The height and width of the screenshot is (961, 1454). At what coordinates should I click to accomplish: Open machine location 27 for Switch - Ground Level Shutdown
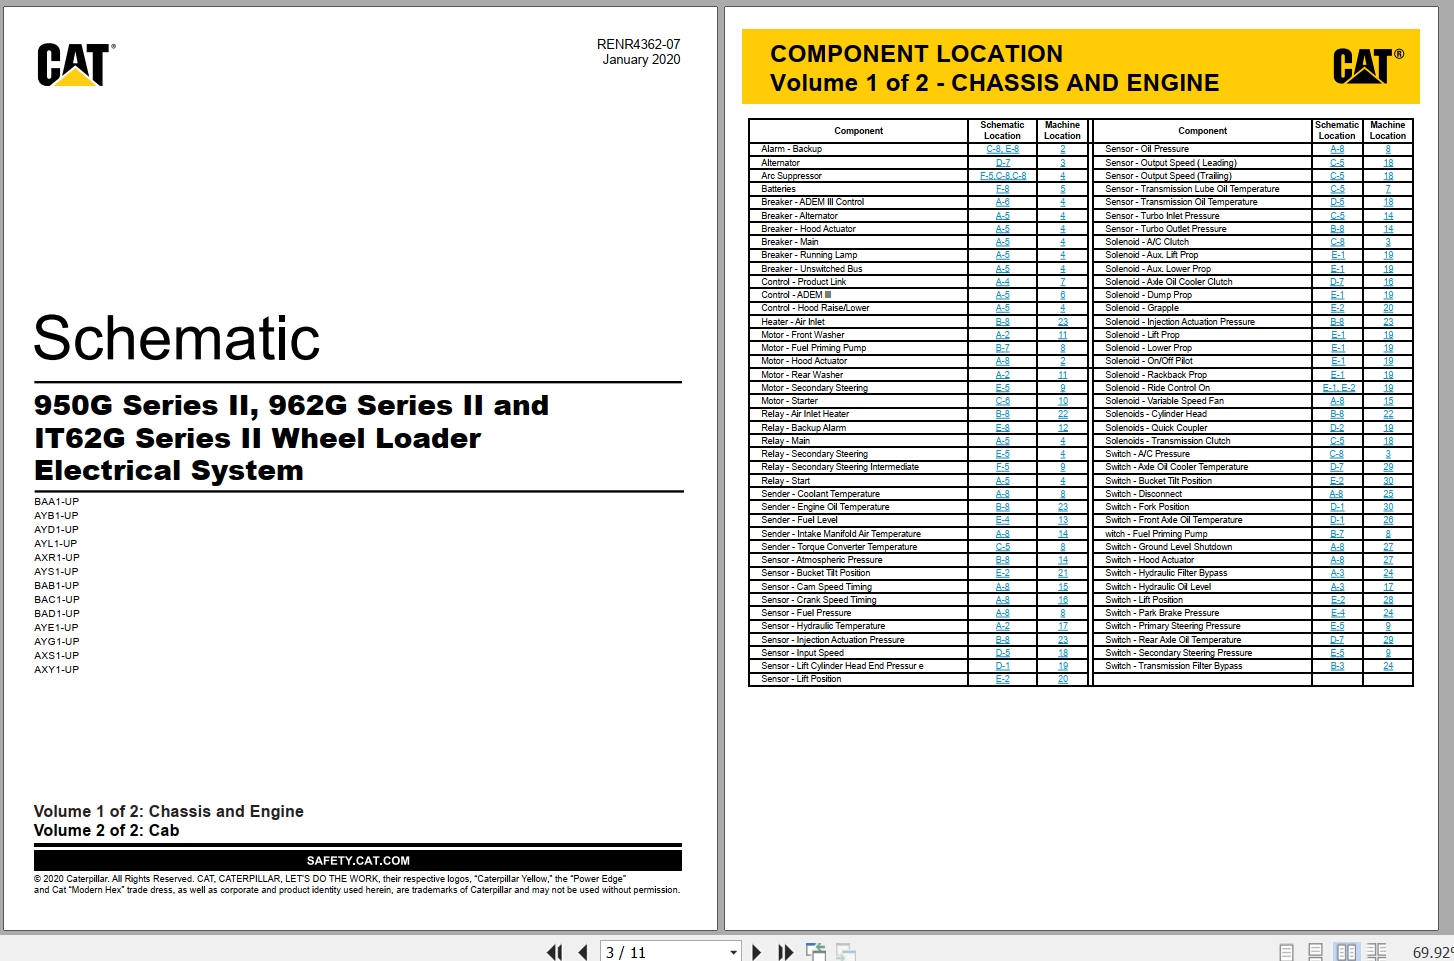click(x=1388, y=547)
